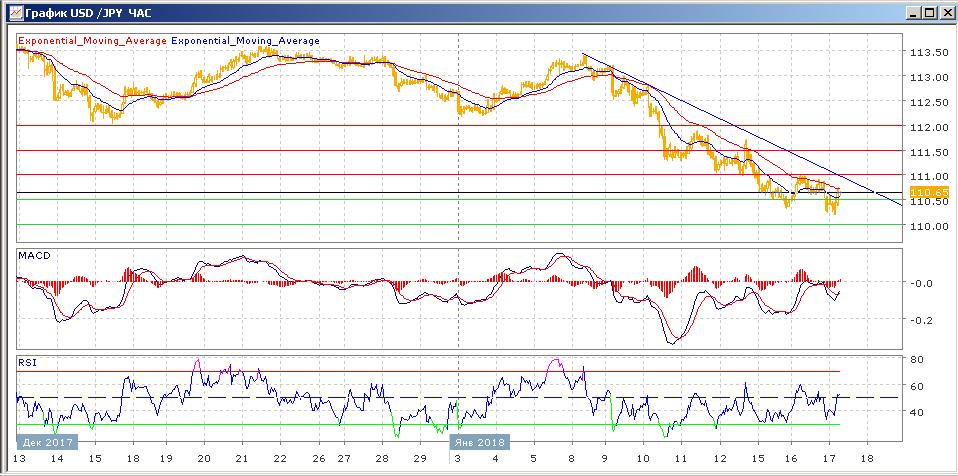This screenshot has width=958, height=476.
Task: Click date 17 on the time axis
Action: tap(827, 459)
